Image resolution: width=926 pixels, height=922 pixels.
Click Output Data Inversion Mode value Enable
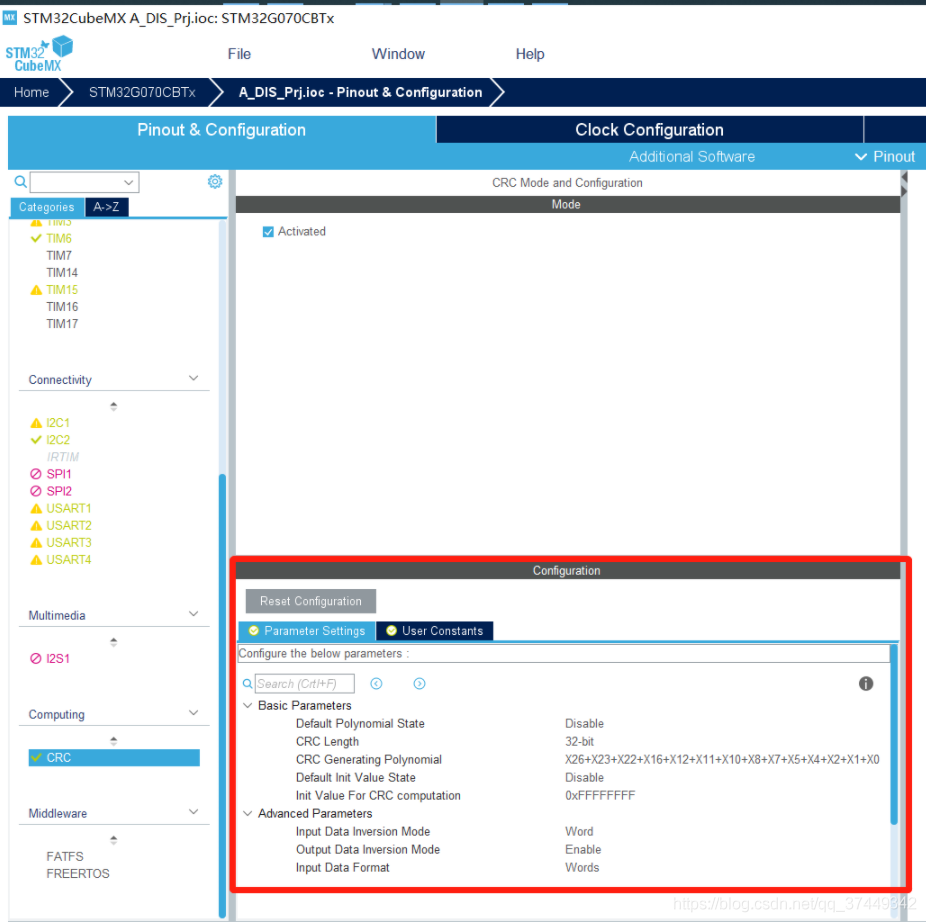pos(583,849)
